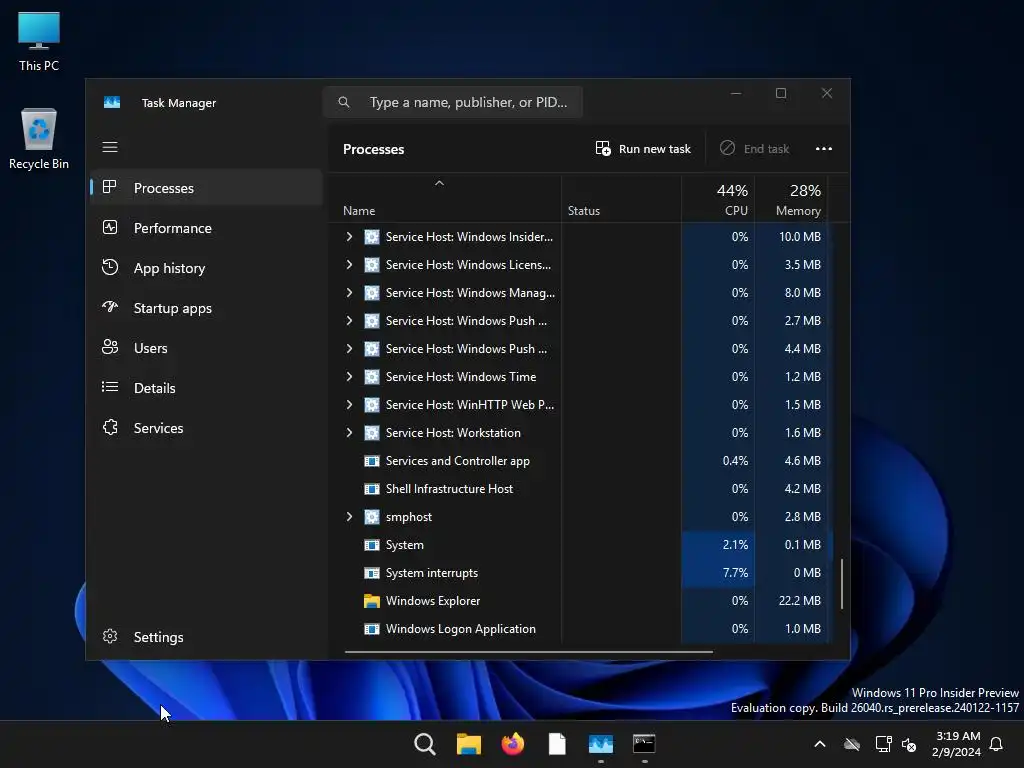Expand Service Host: Windows Insider row
The image size is (1024, 768).
[349, 236]
